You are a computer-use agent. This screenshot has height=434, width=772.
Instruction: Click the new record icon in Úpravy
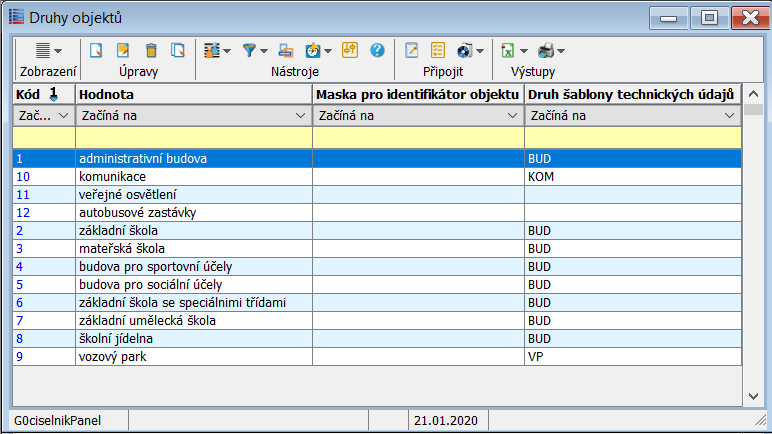tap(97, 50)
